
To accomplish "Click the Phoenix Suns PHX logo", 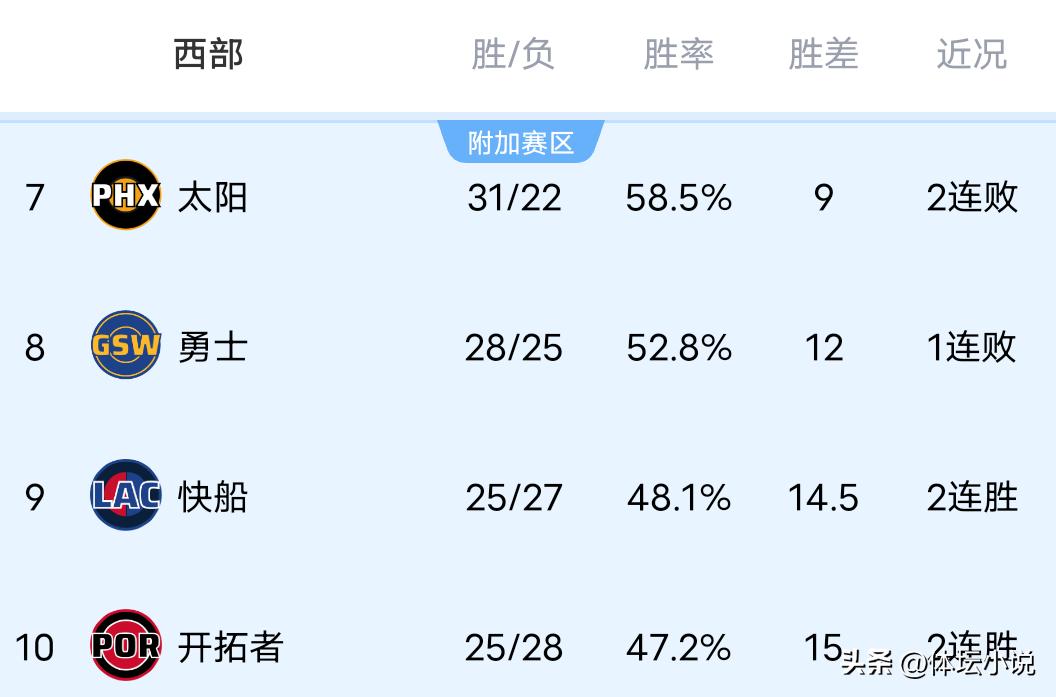I will 125,195.
